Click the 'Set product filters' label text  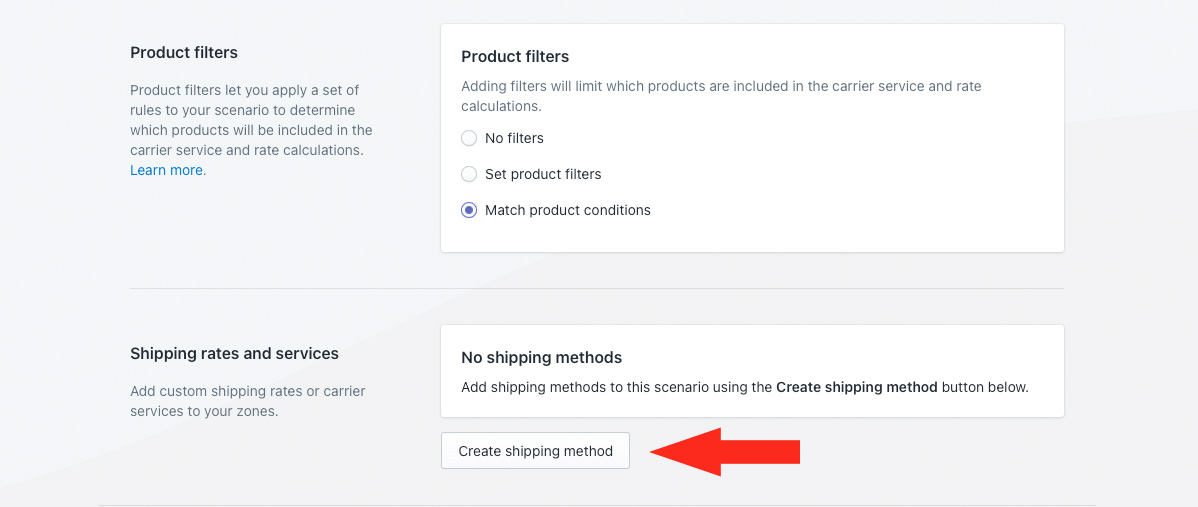[x=543, y=174]
